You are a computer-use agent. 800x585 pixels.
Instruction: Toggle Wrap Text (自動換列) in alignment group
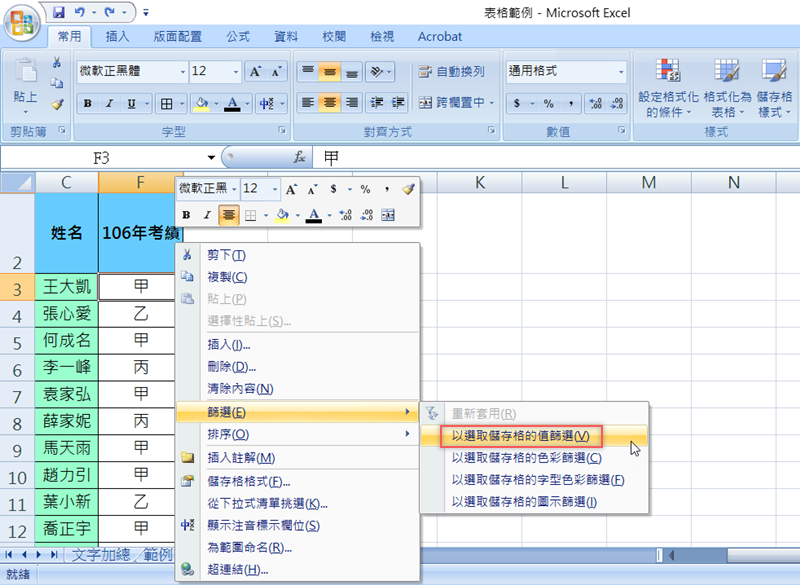451,72
